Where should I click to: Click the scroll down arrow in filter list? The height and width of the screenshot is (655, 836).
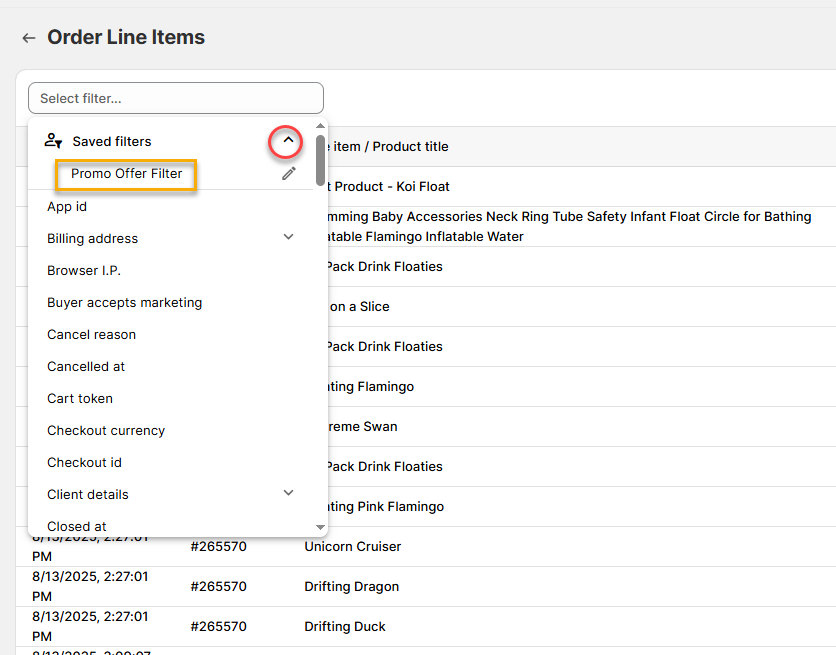[320, 527]
